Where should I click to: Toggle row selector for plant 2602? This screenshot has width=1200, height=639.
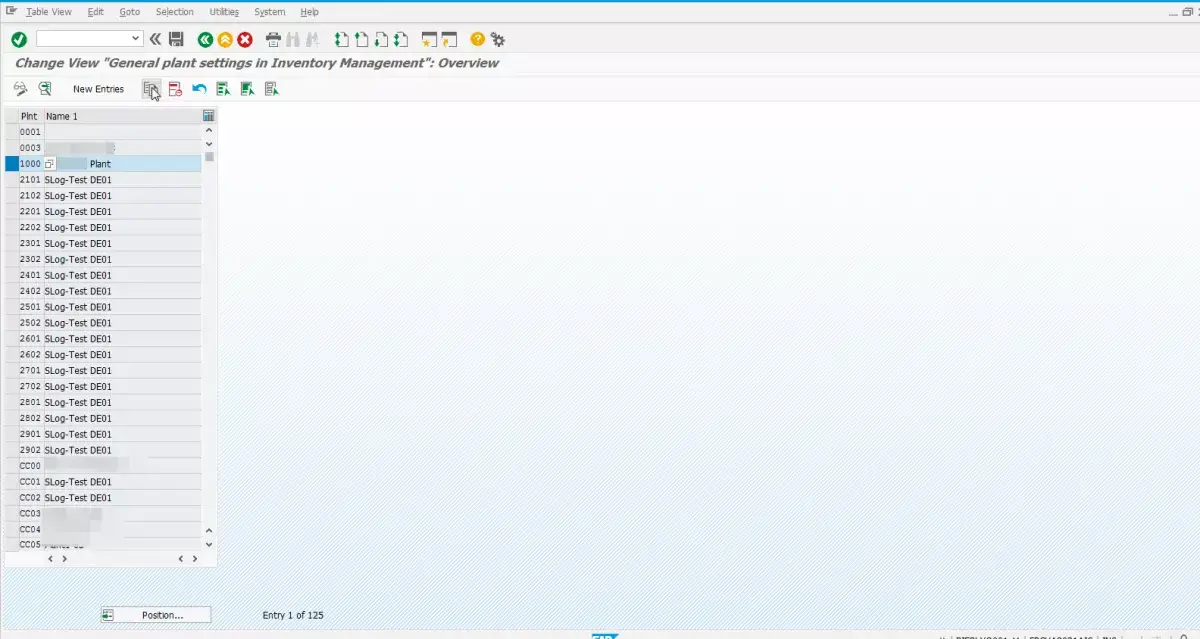12,355
